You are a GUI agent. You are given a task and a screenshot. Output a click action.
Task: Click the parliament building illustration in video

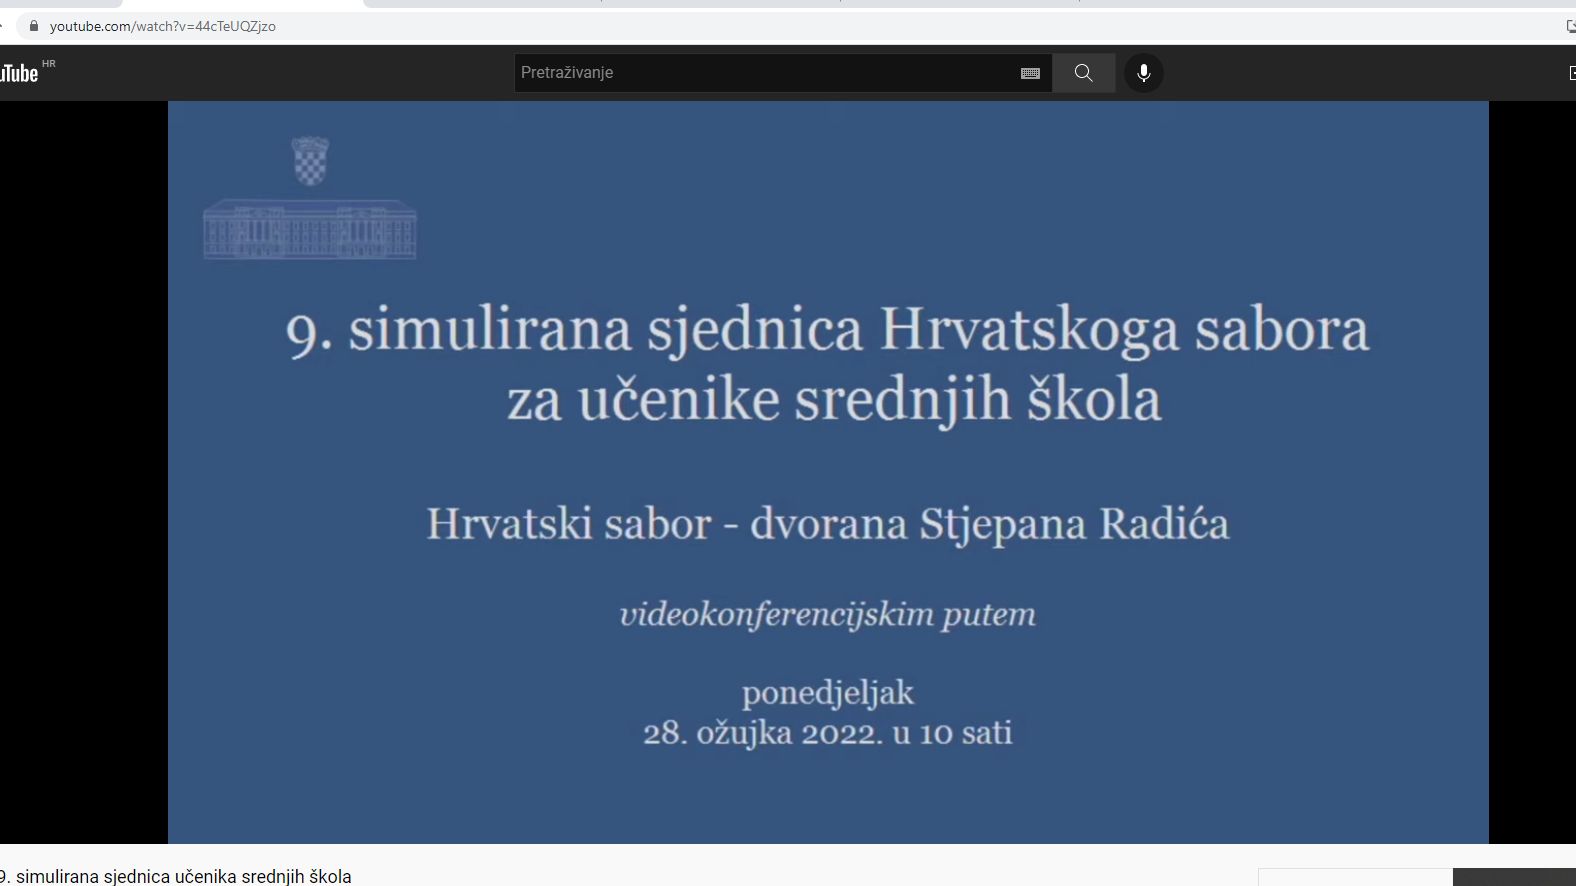coord(310,230)
